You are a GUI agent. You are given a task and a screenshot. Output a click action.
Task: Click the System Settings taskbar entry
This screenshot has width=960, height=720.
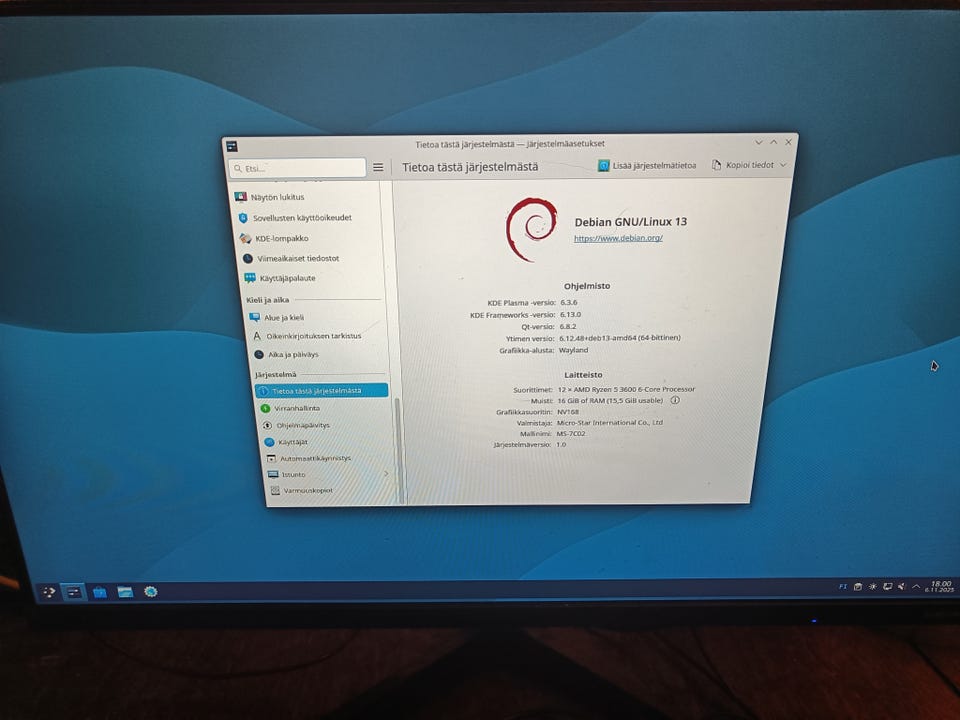click(x=74, y=592)
